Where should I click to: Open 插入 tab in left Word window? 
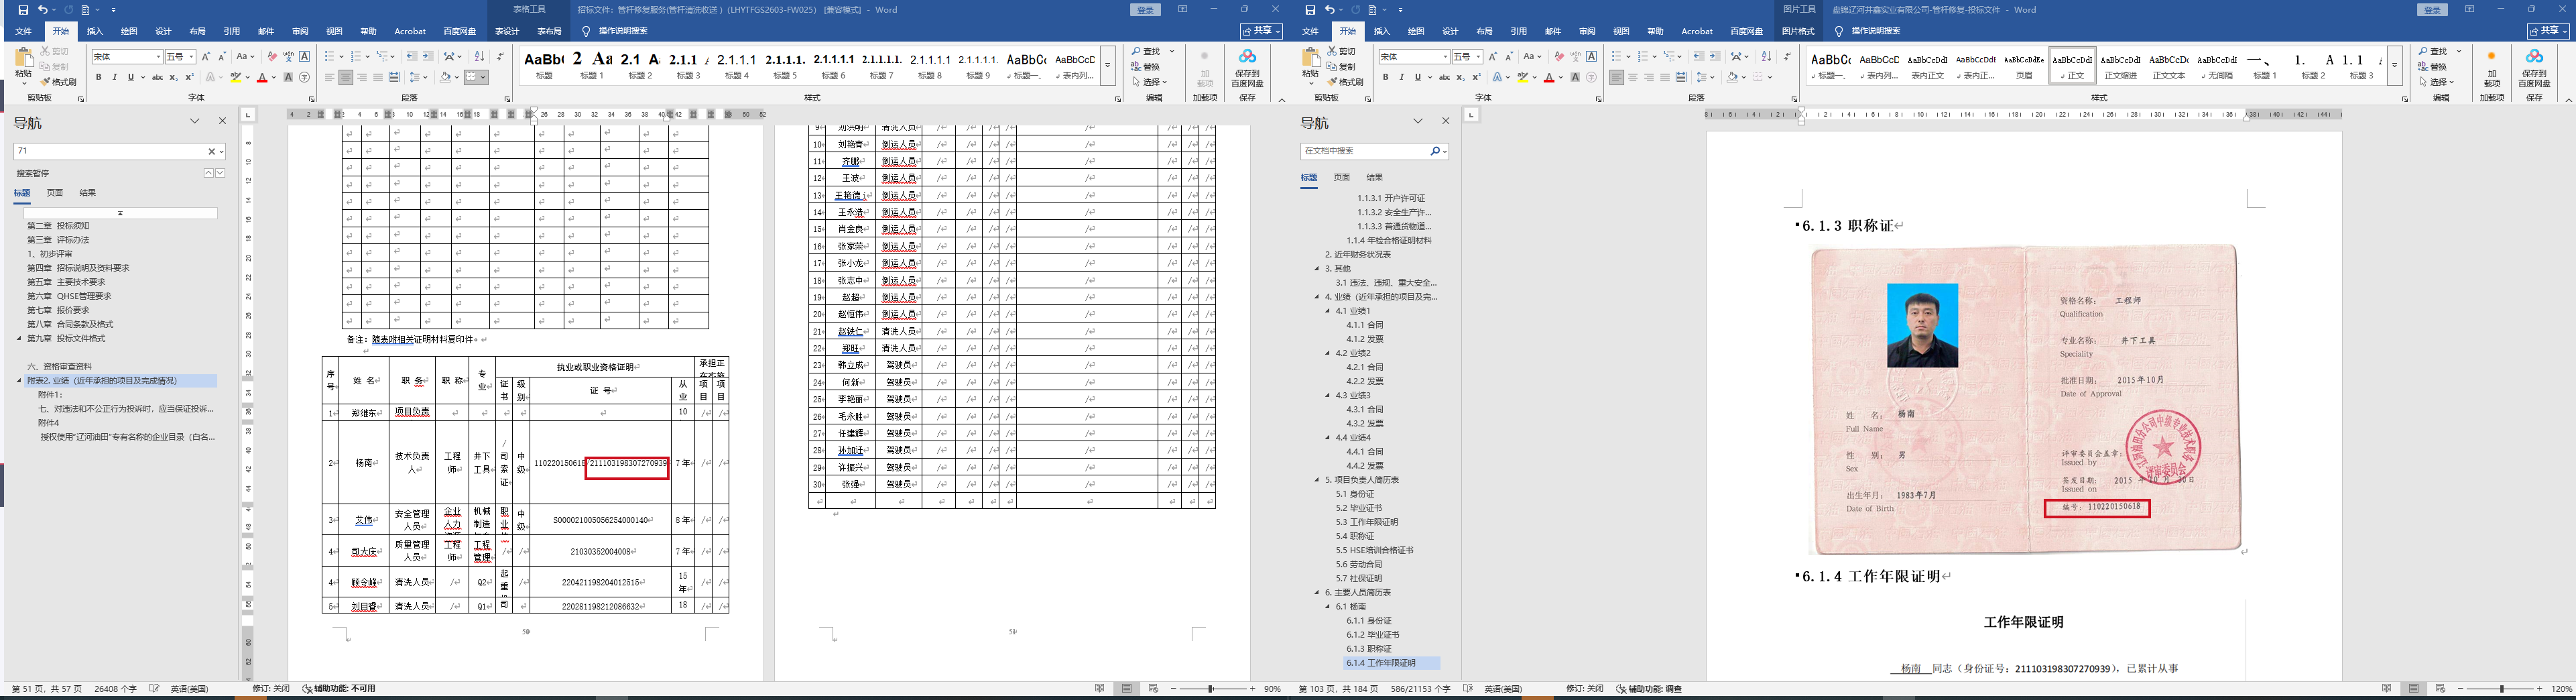(95, 31)
